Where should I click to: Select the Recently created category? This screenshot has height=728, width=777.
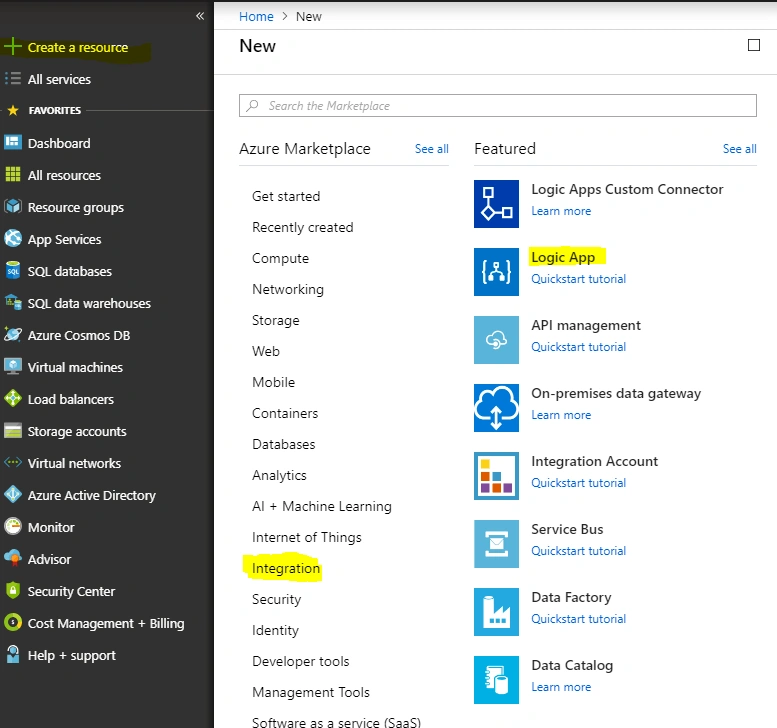pos(302,227)
